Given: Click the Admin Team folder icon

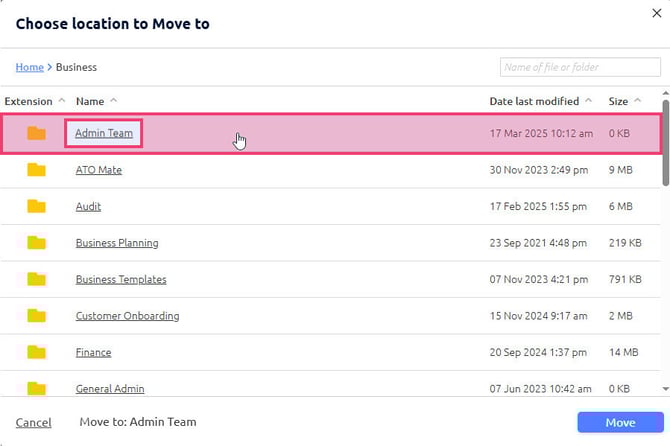Looking at the screenshot, I should tap(36, 133).
